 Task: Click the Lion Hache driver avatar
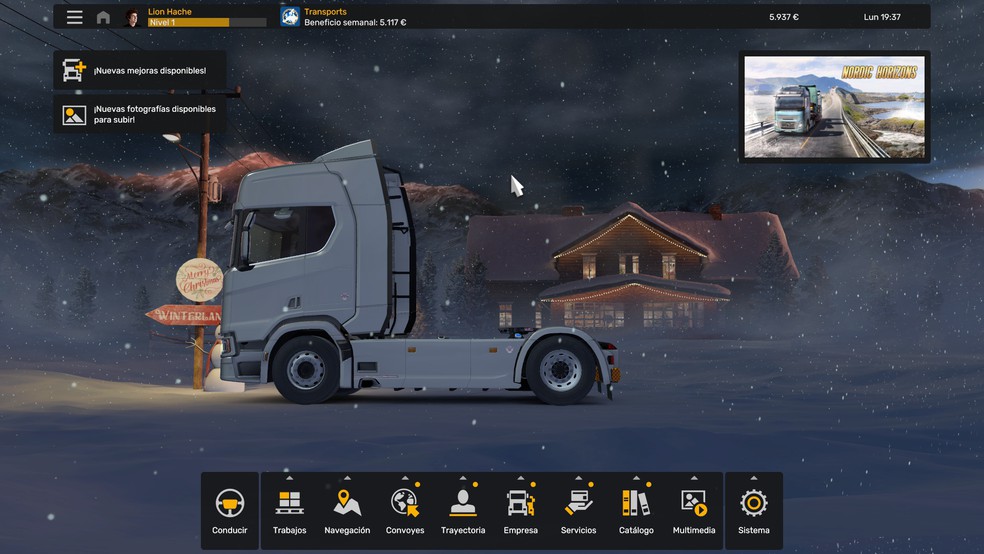[x=132, y=17]
